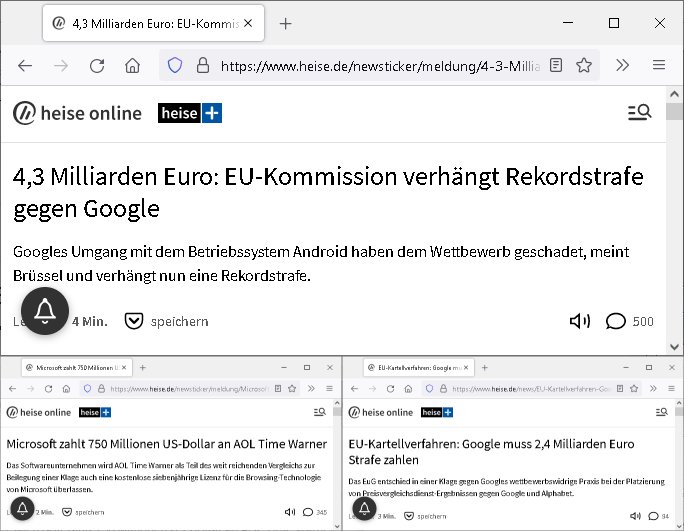Go back in the Microsoft article window
Screen dimensions: 684x531
(12, 389)
